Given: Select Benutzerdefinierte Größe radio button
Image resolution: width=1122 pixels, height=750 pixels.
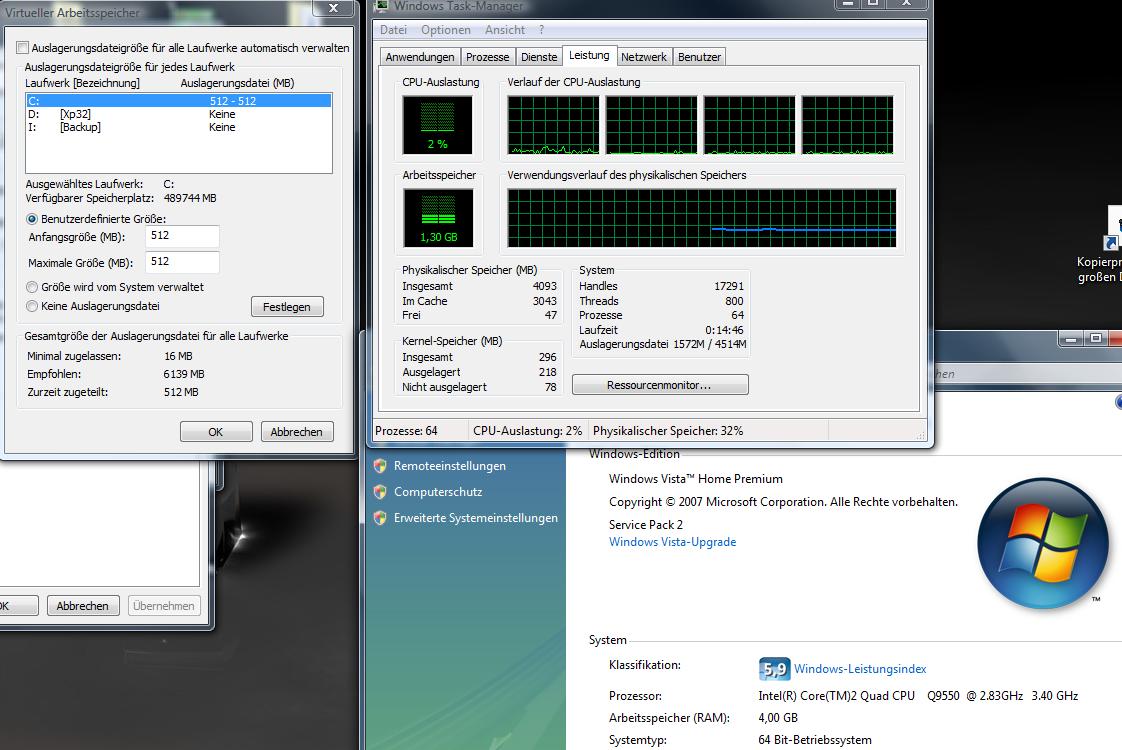Looking at the screenshot, I should point(32,219).
